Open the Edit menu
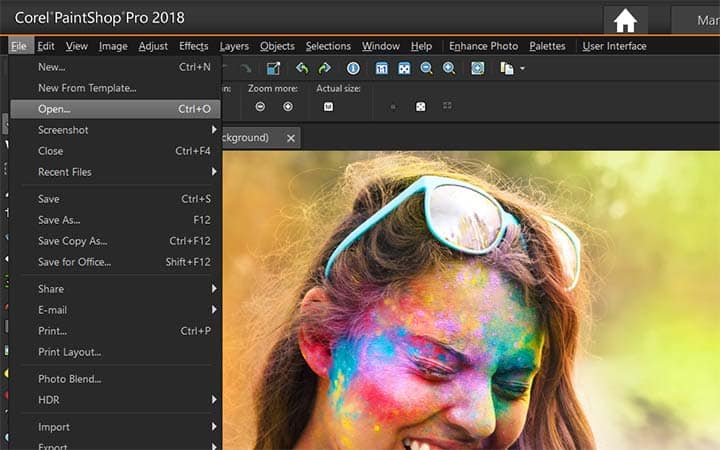This screenshot has height=450, width=720. click(46, 46)
